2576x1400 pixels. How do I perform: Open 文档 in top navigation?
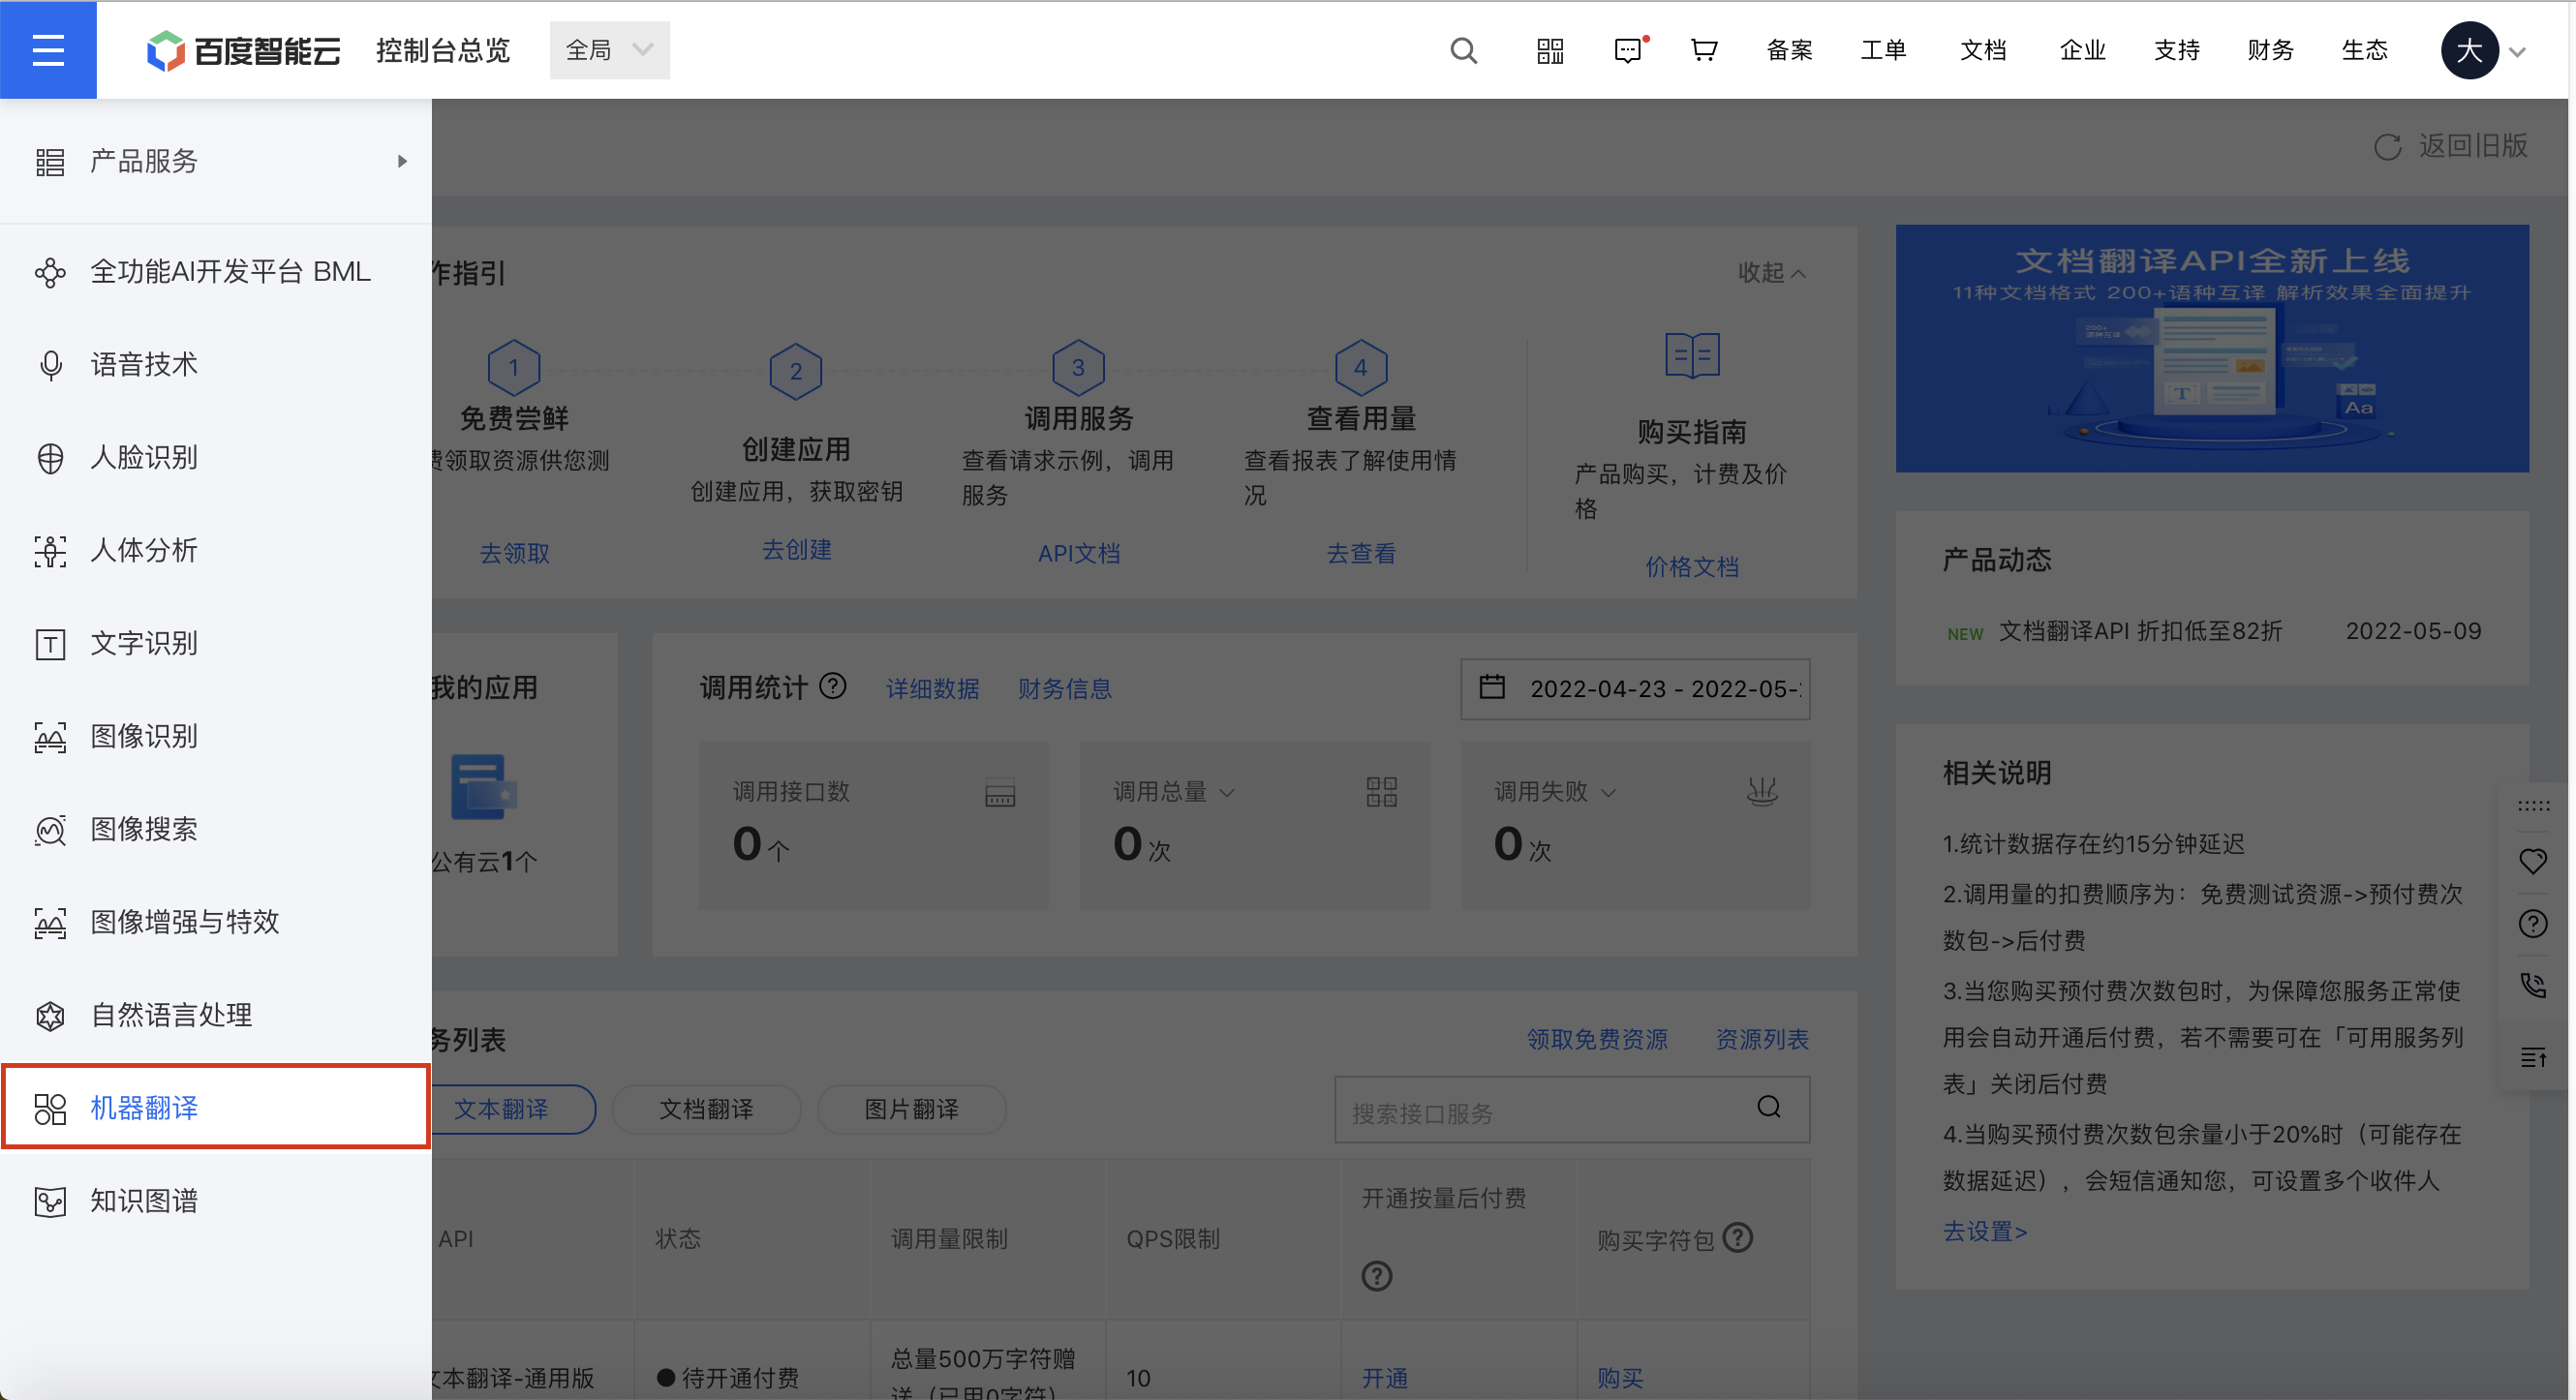[x=1983, y=50]
